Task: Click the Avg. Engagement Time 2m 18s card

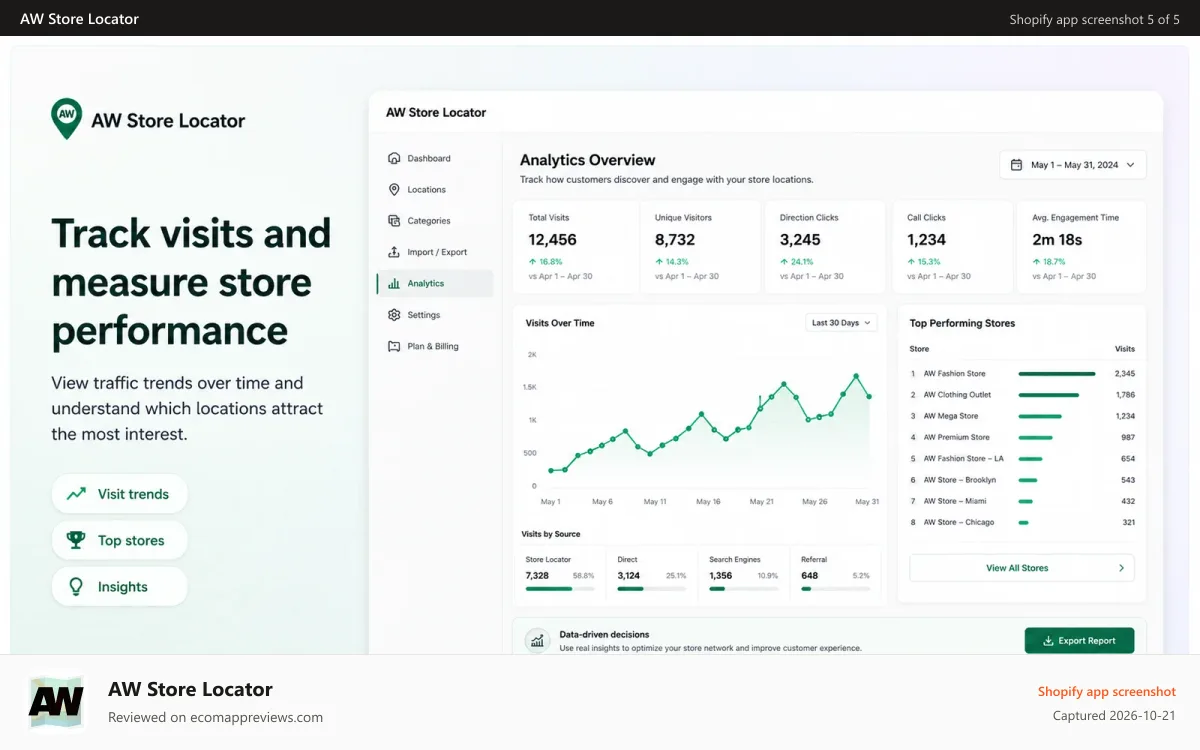Action: click(1080, 248)
